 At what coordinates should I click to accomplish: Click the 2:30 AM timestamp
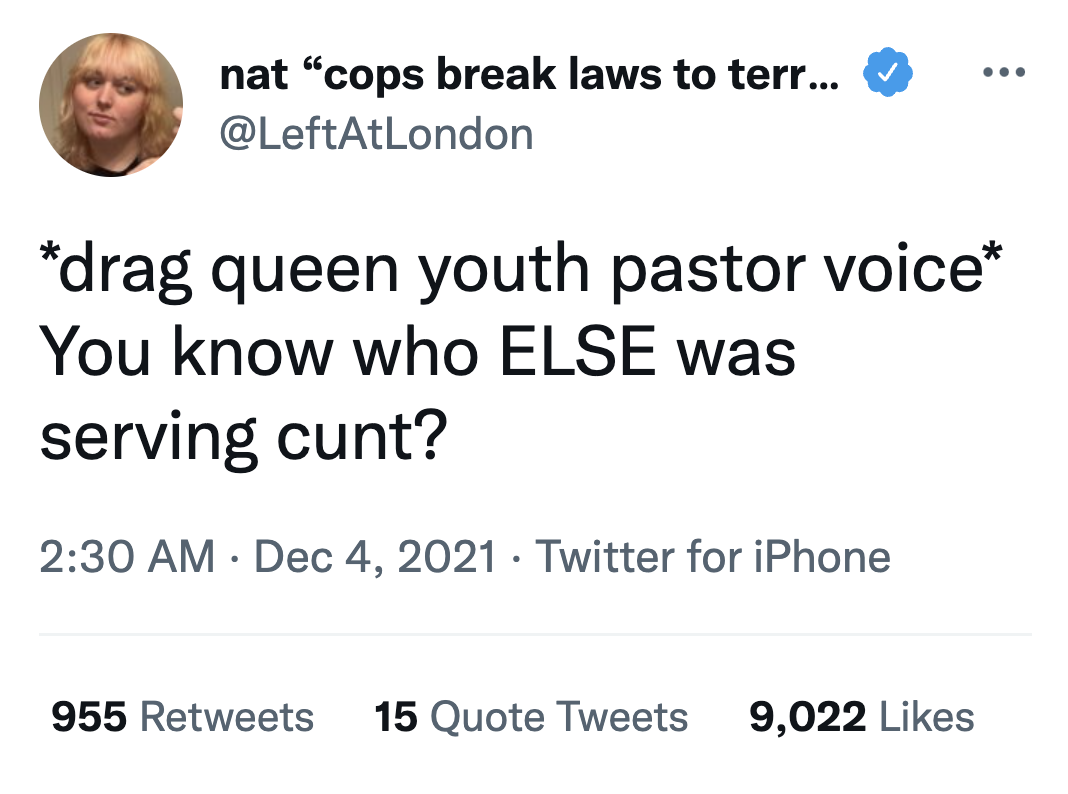click(127, 557)
